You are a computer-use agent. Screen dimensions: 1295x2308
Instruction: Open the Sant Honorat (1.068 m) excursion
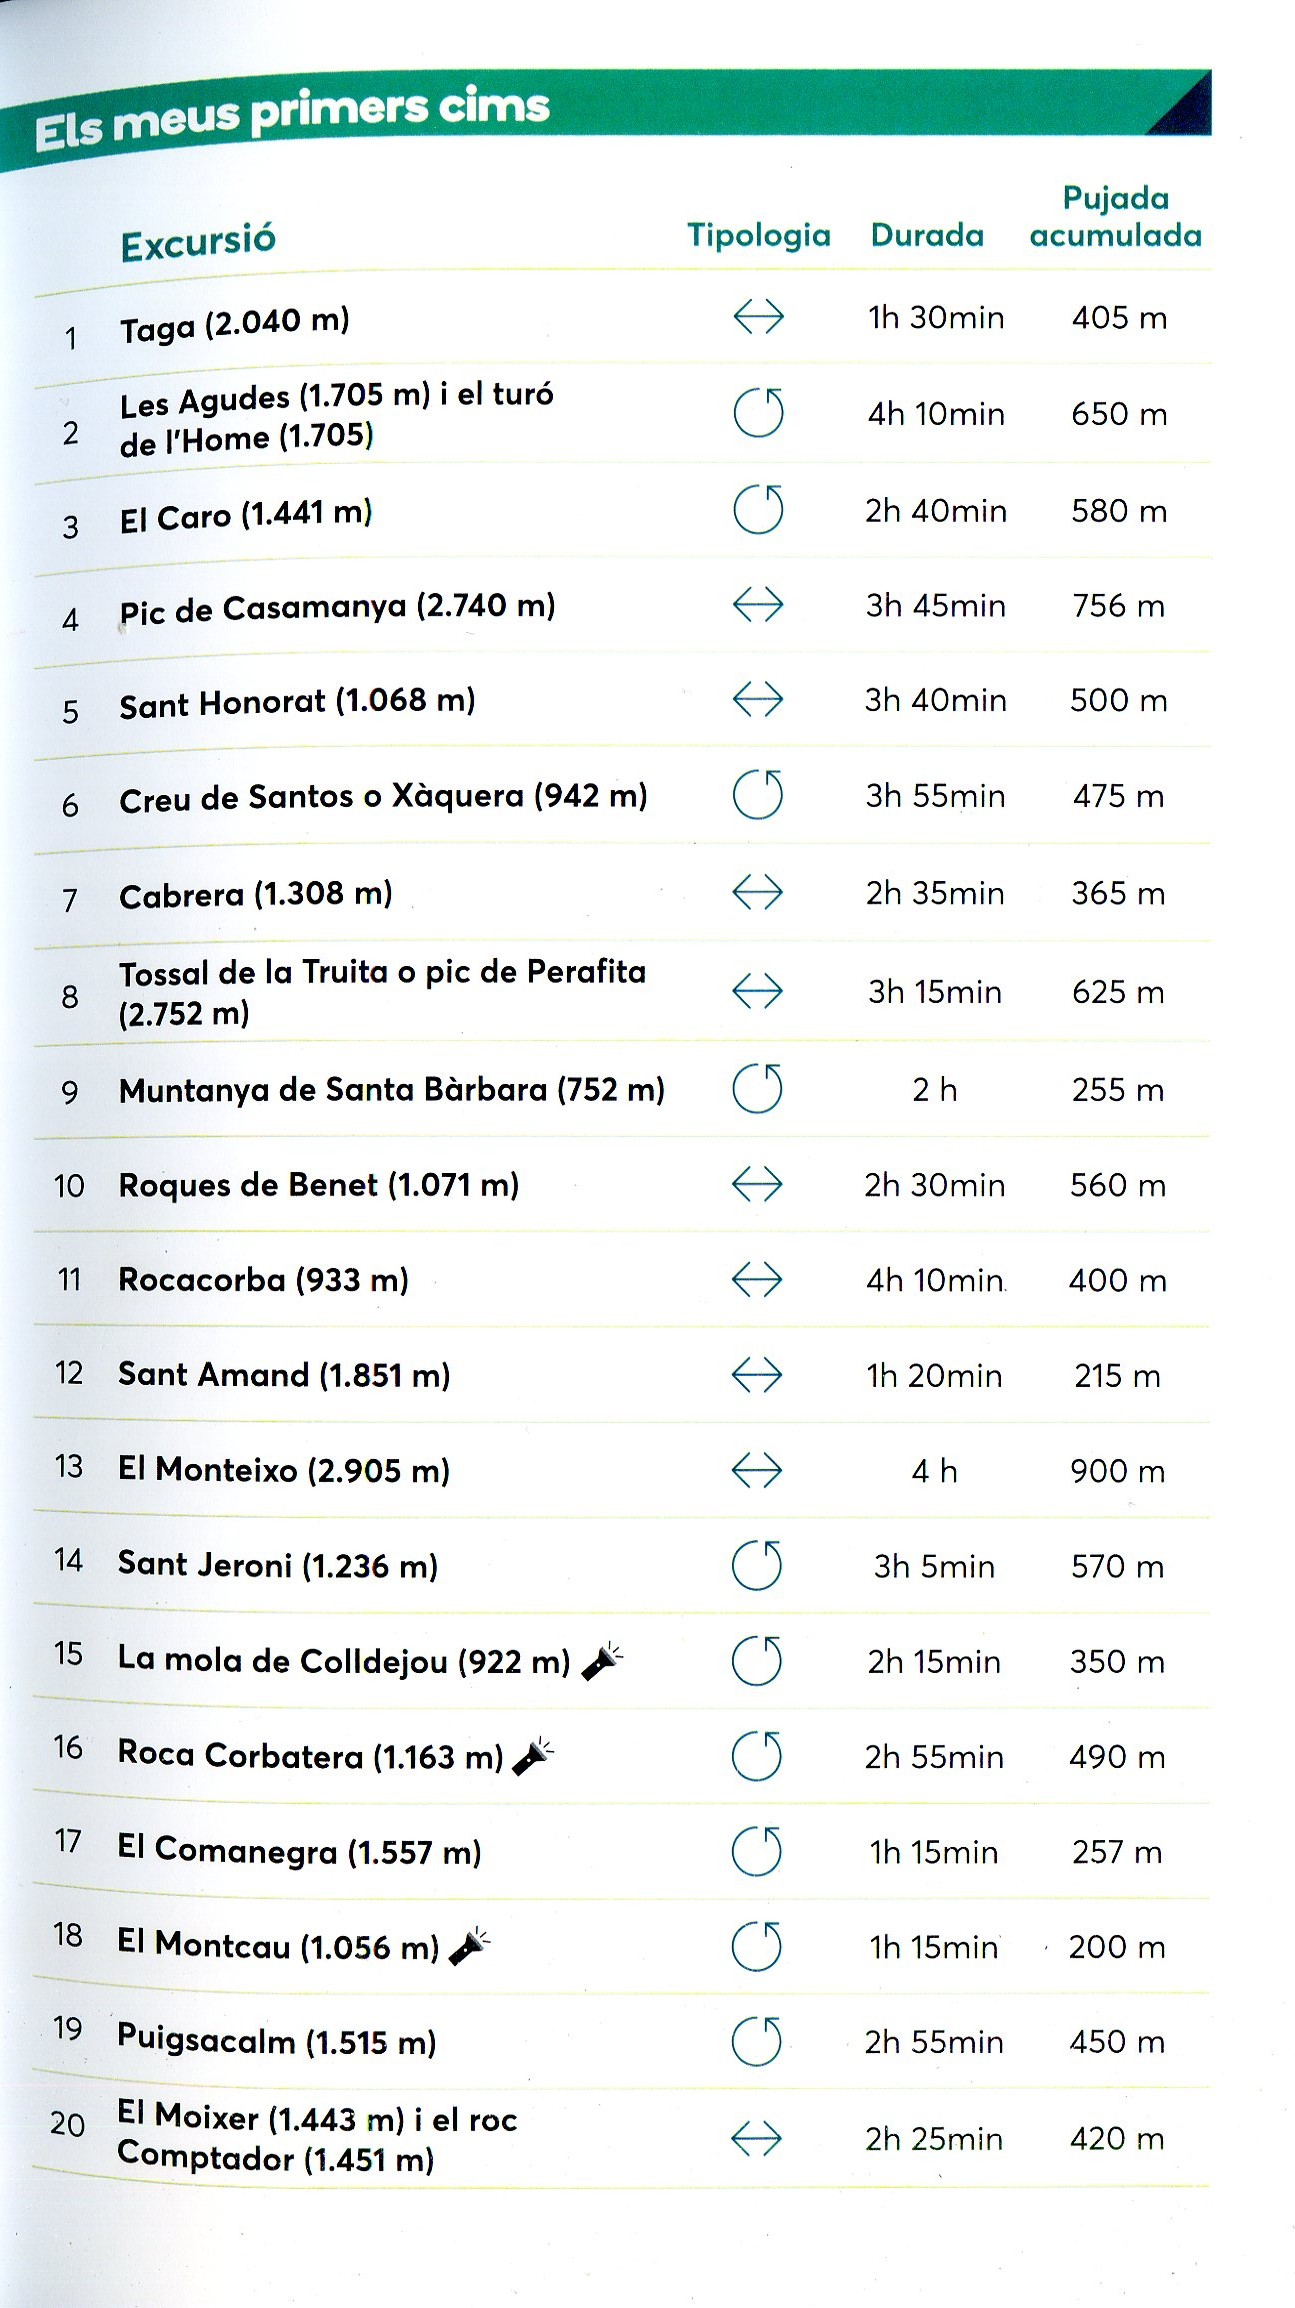pyautogui.click(x=297, y=702)
